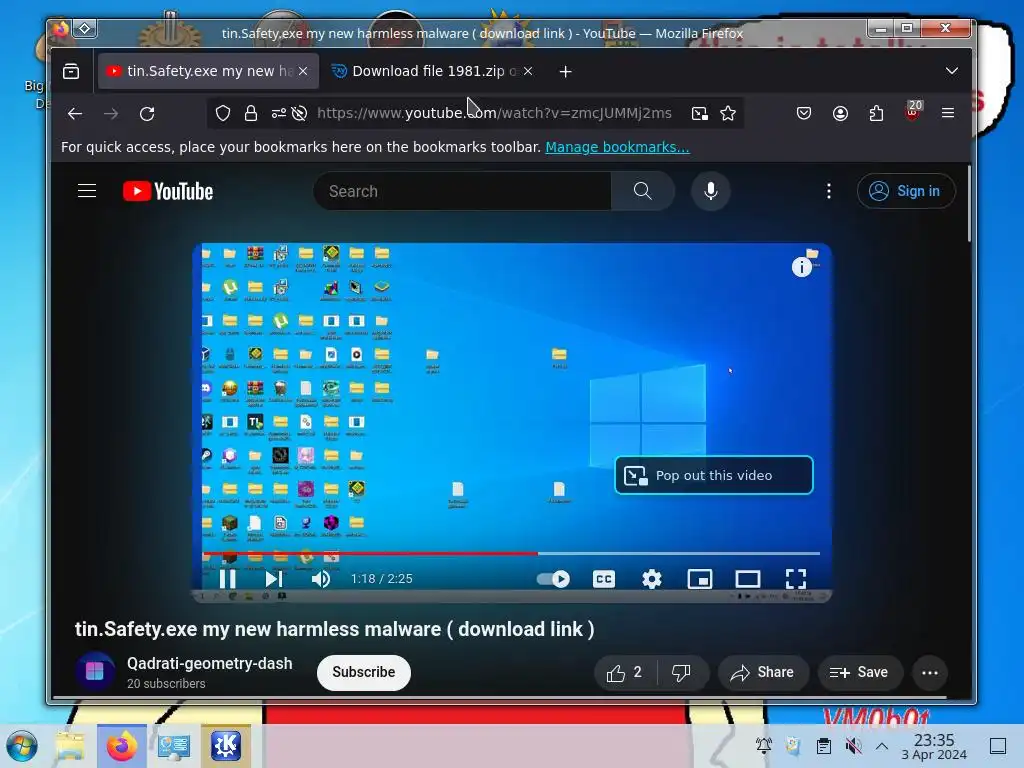
Task: Click Pop out this video button
Action: [714, 475]
